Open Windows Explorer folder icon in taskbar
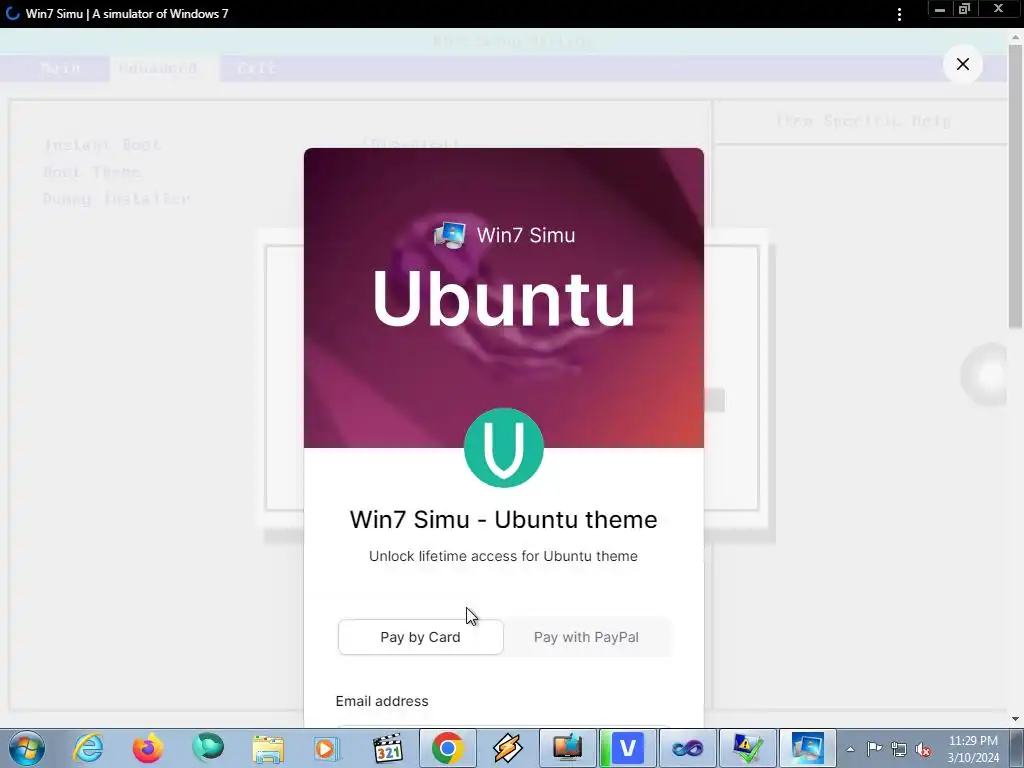The image size is (1024, 768). 268,748
